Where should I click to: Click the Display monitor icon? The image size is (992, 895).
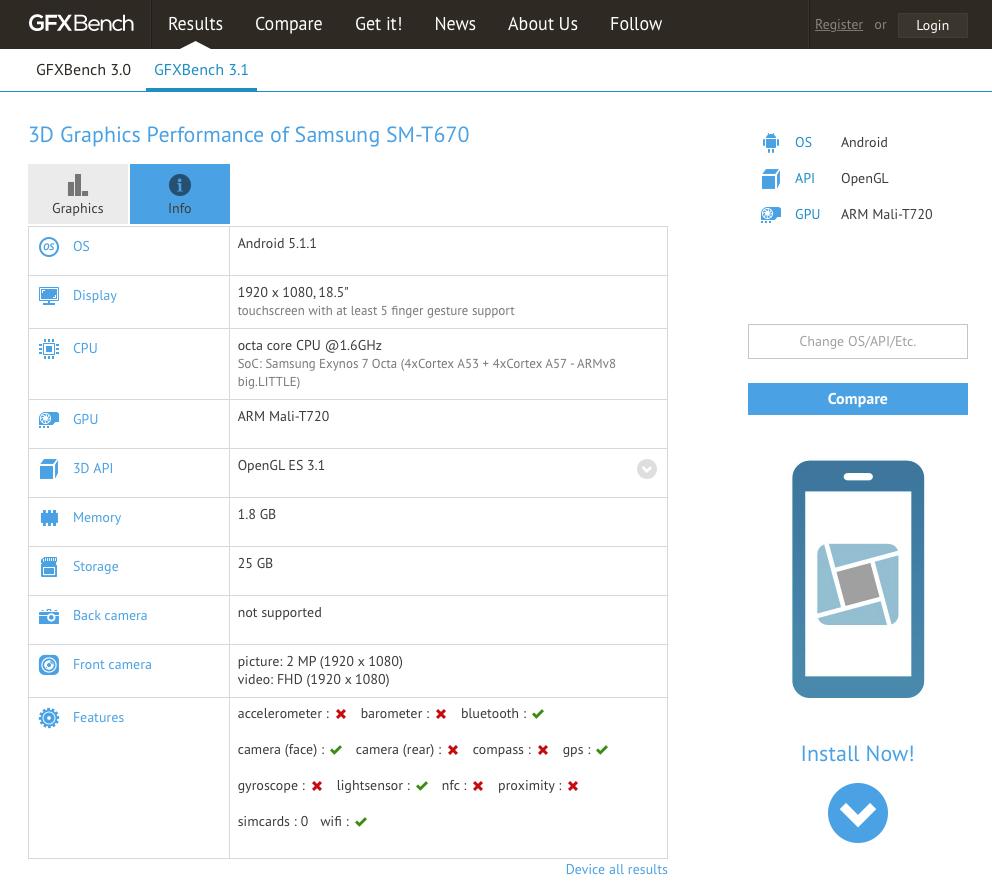tap(48, 296)
